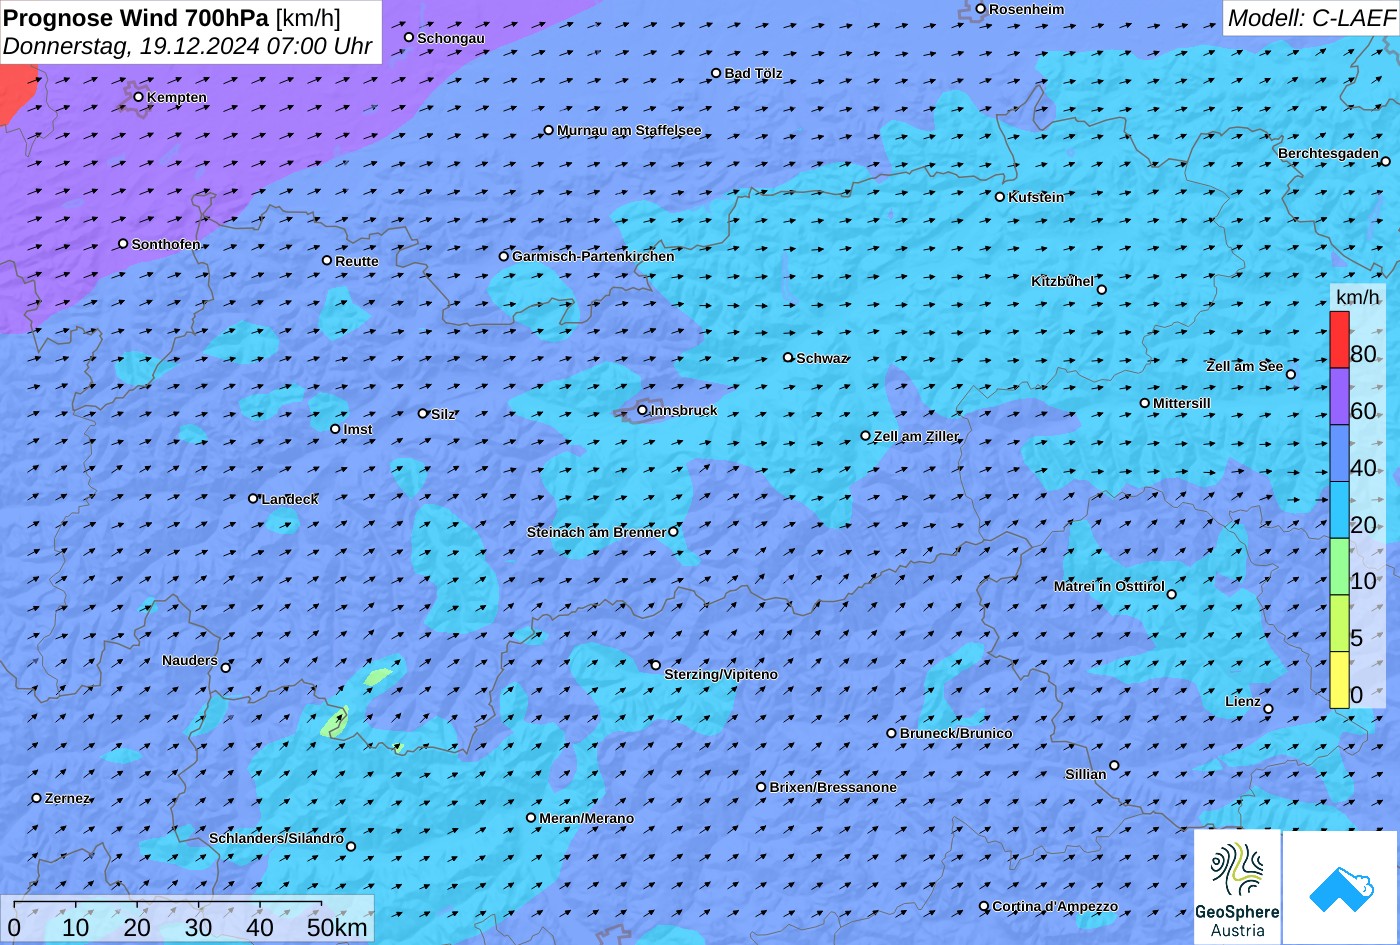
Task: Click the Sterzing/Vipiteno marker
Action: pyautogui.click(x=656, y=665)
